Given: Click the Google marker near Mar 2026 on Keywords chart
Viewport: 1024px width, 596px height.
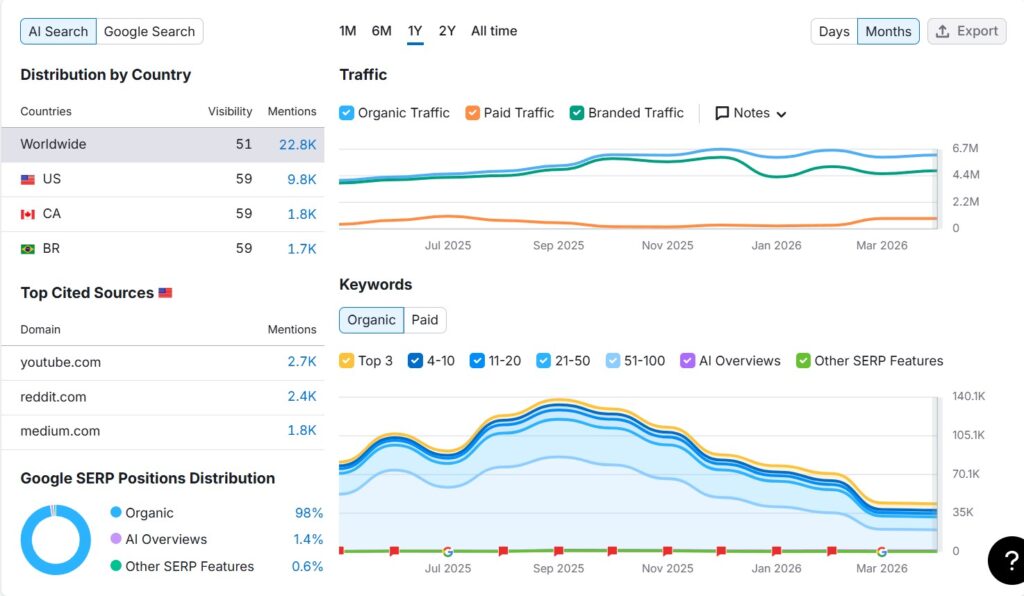Looking at the screenshot, I should 881,550.
